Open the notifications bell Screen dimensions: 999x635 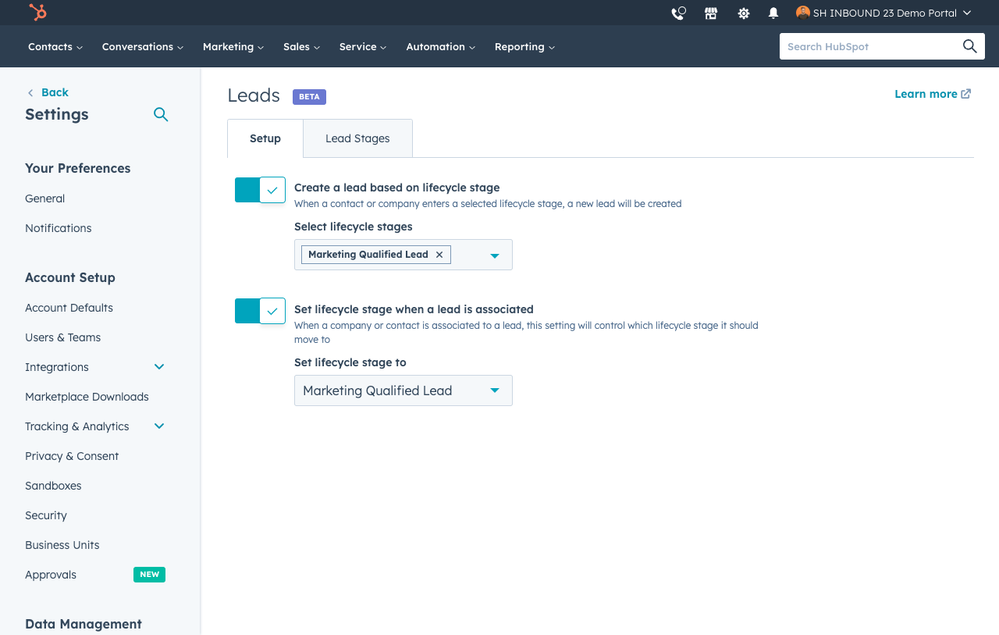773,13
